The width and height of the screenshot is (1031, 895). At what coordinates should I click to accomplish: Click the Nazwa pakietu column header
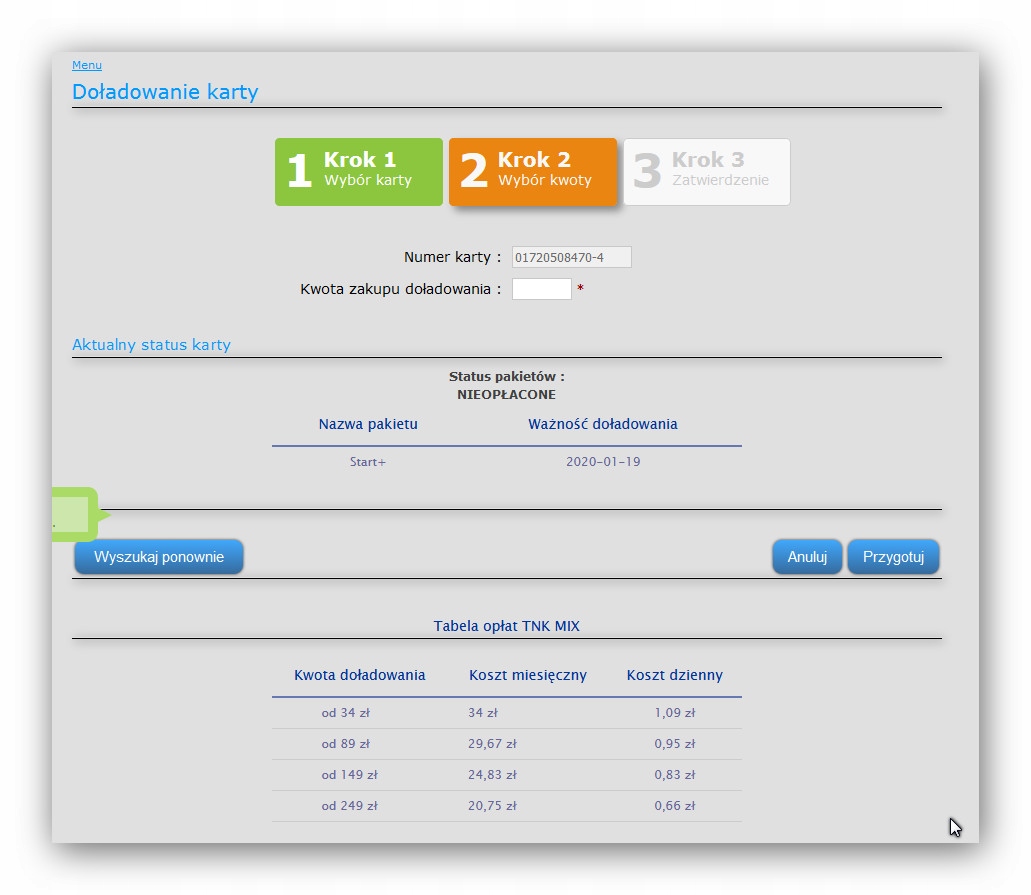(368, 424)
